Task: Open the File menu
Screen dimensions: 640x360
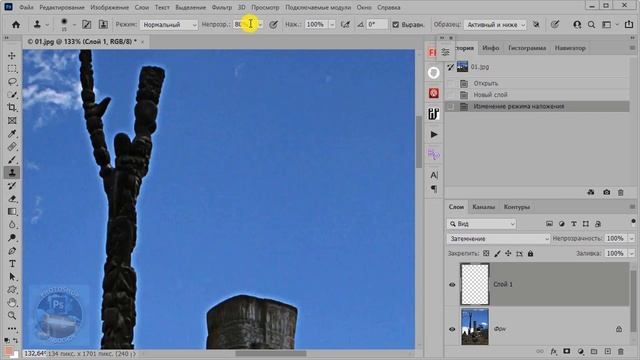Action: click(x=26, y=7)
